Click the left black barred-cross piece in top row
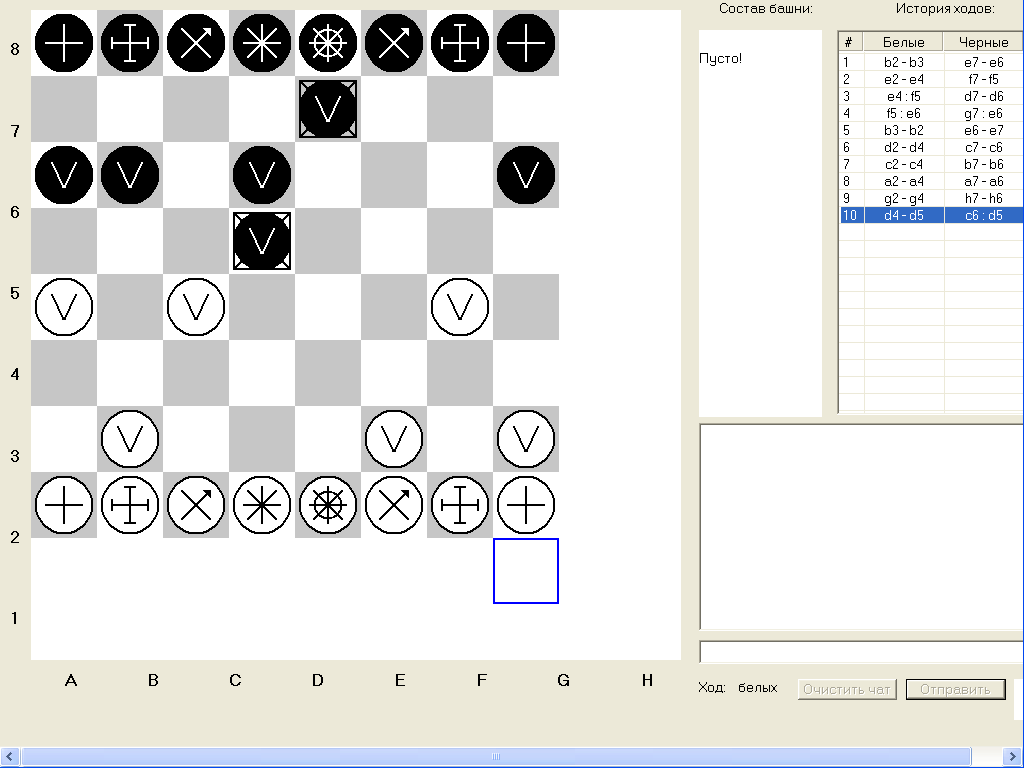The image size is (1024, 768). pos(130,43)
